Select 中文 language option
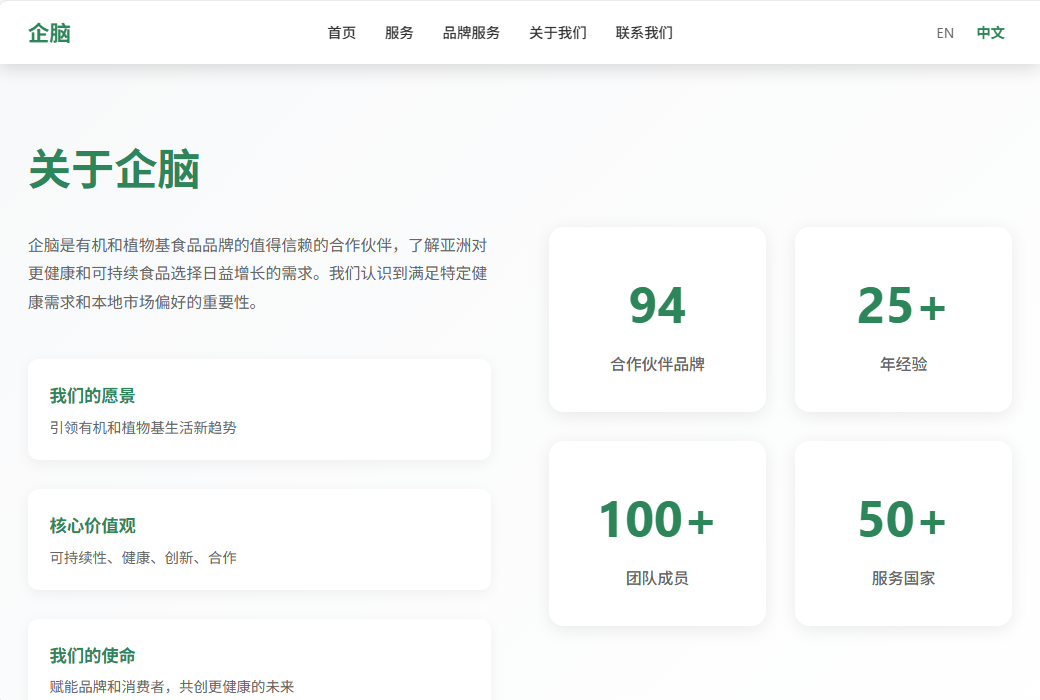The width and height of the screenshot is (1040, 700). click(x=990, y=33)
